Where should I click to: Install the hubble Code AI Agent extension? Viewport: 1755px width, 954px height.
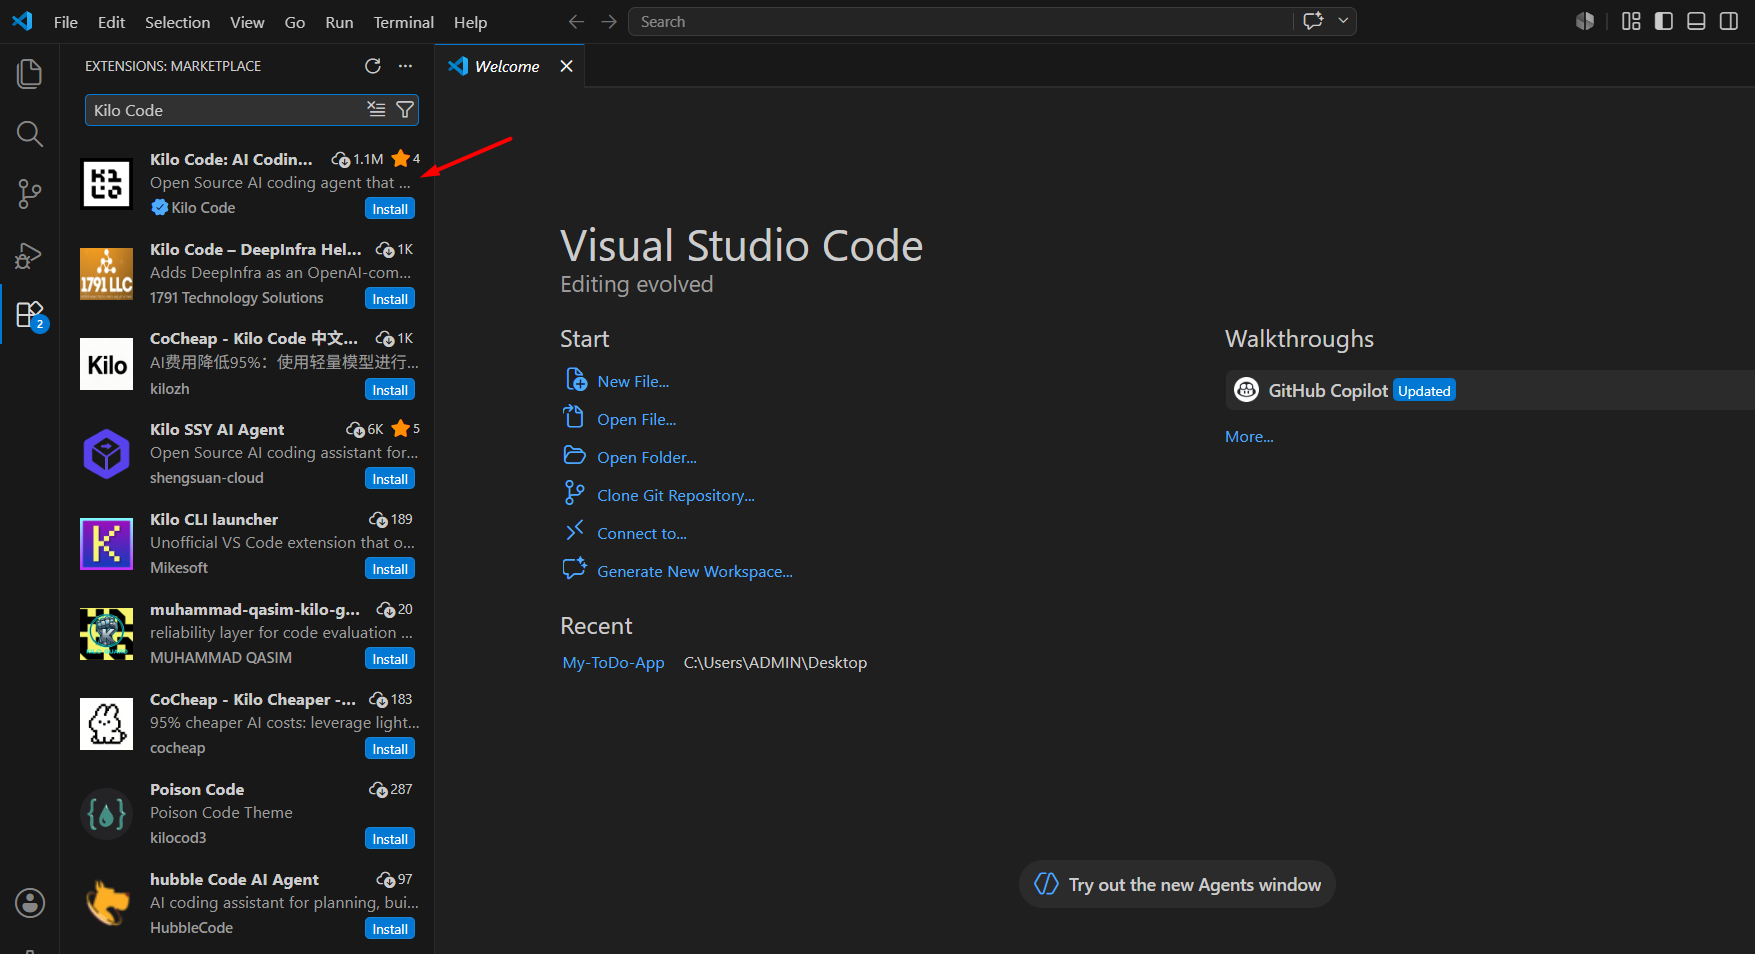pyautogui.click(x=390, y=929)
